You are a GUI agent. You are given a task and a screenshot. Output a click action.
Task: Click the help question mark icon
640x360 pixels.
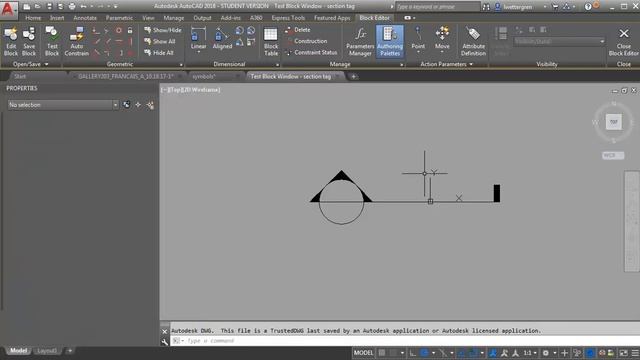tap(588, 7)
